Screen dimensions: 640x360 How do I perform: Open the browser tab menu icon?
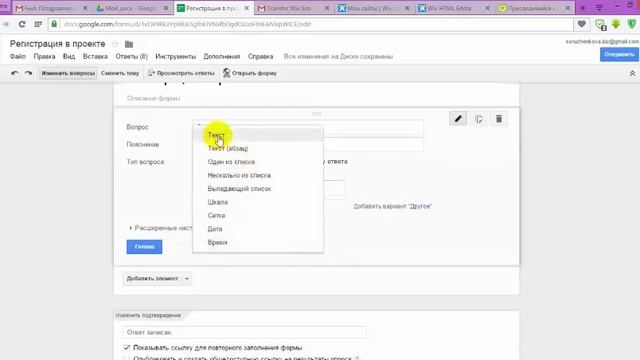tap(599, 8)
